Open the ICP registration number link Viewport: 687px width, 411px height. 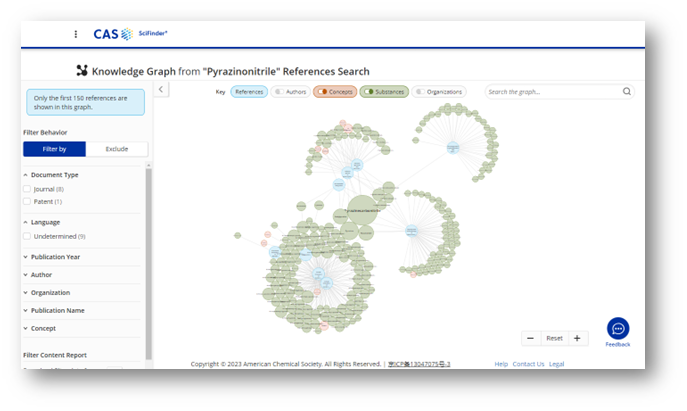click(419, 364)
